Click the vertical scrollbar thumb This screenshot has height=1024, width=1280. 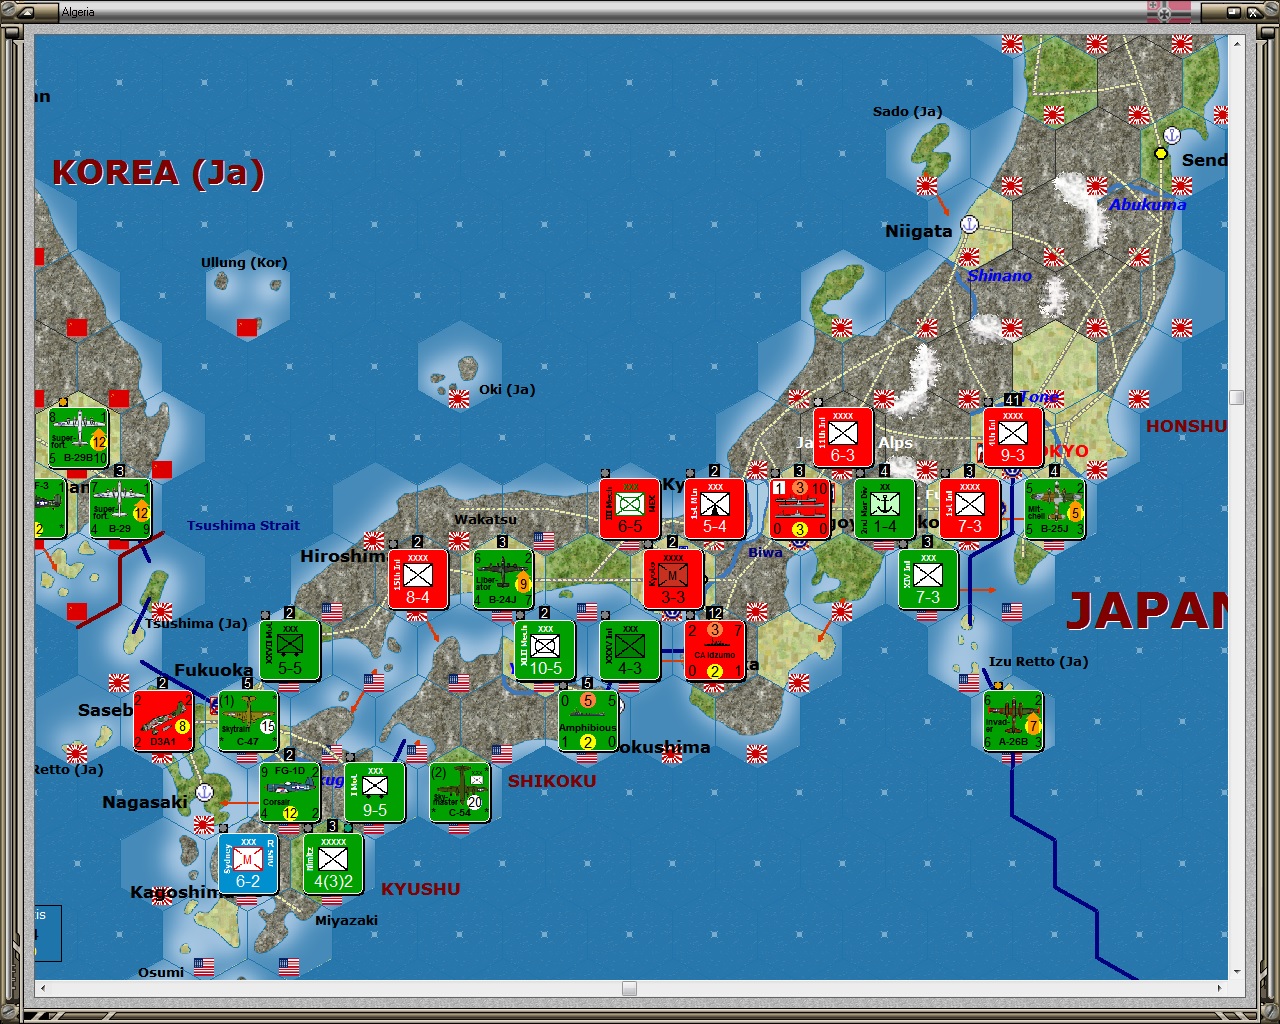pyautogui.click(x=1237, y=397)
